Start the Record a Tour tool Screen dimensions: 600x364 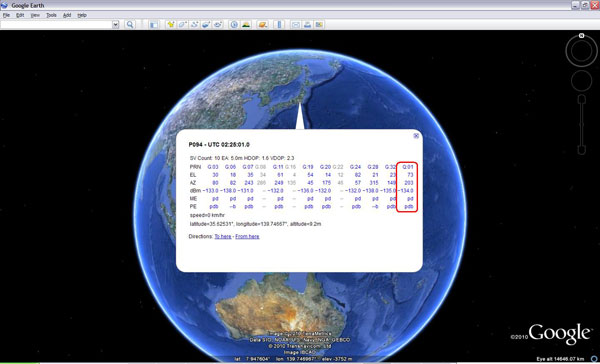point(218,24)
